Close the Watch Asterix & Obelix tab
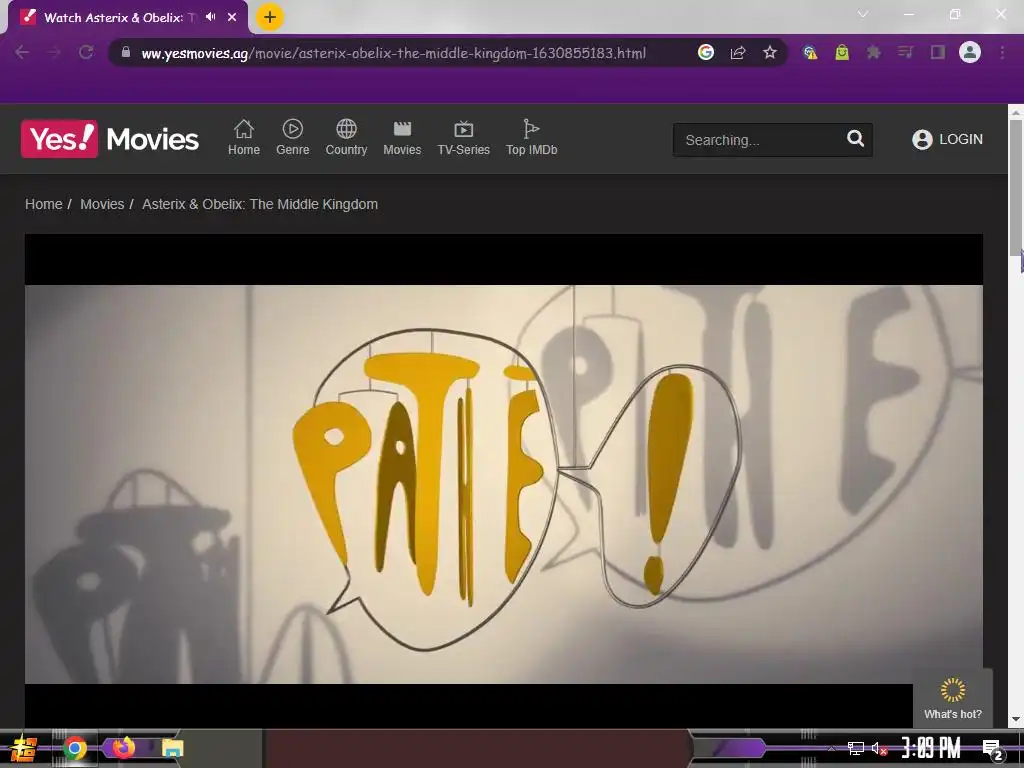1024x768 pixels. click(232, 17)
